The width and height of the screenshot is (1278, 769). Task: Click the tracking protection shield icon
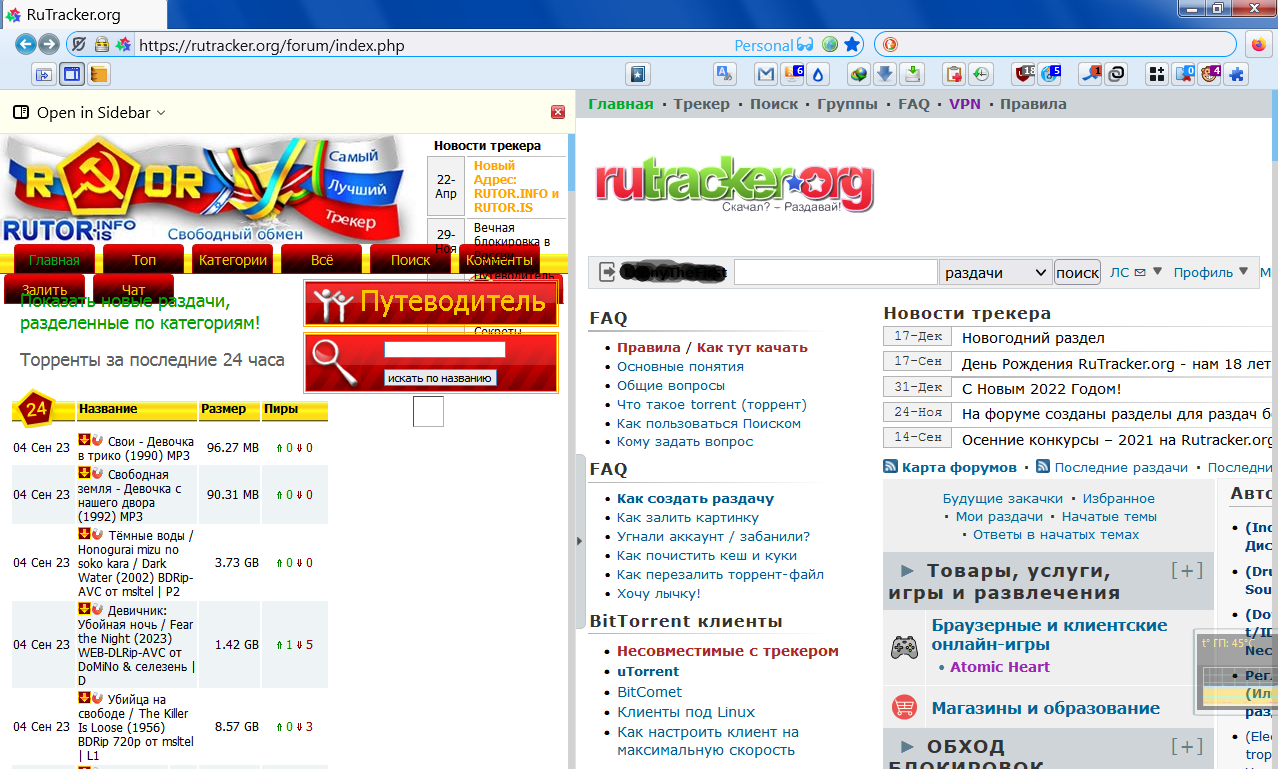coord(78,45)
